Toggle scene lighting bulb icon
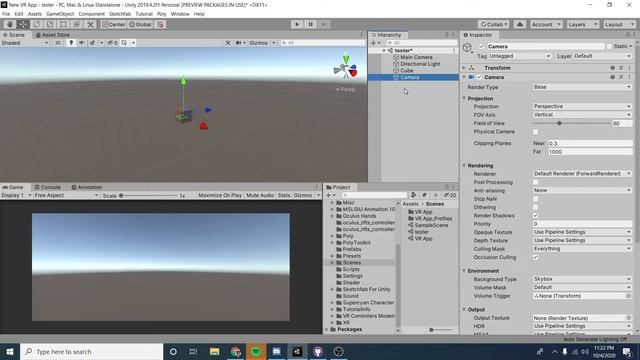Image resolution: width=640 pixels, height=360 pixels. (x=71, y=43)
